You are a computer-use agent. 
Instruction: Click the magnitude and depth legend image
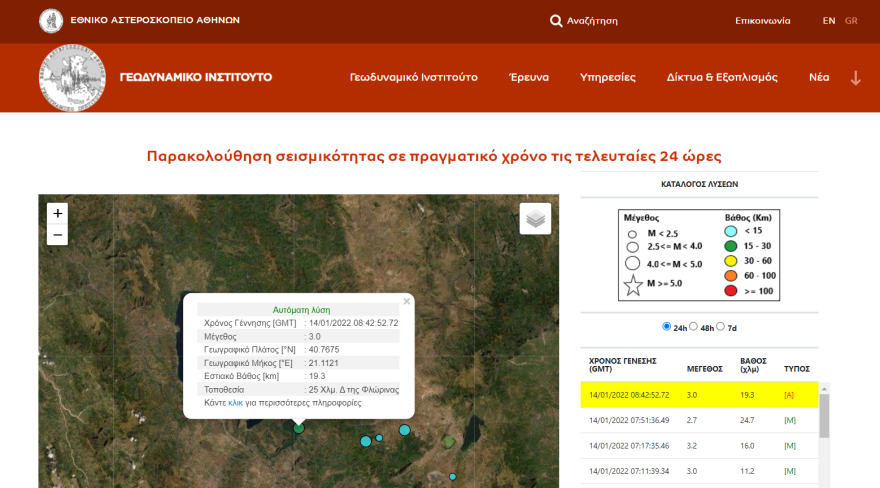(699, 255)
